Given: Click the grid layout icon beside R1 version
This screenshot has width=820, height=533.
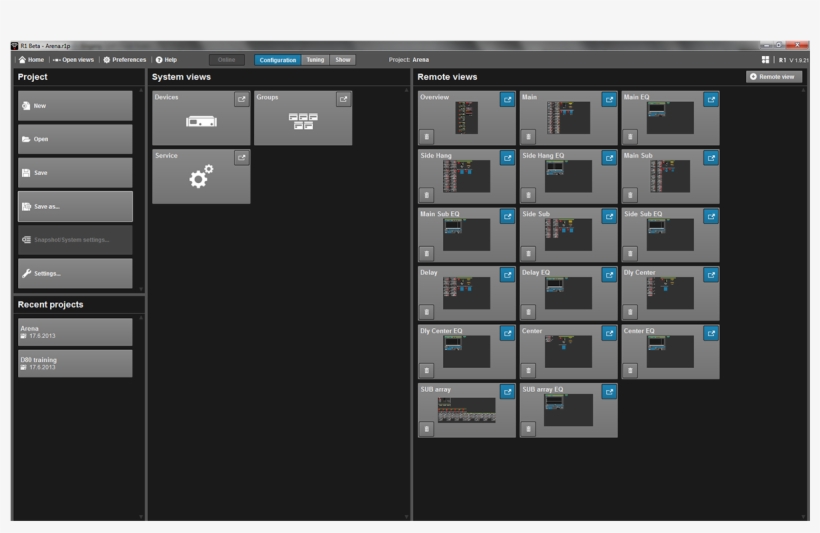Looking at the screenshot, I should point(766,60).
